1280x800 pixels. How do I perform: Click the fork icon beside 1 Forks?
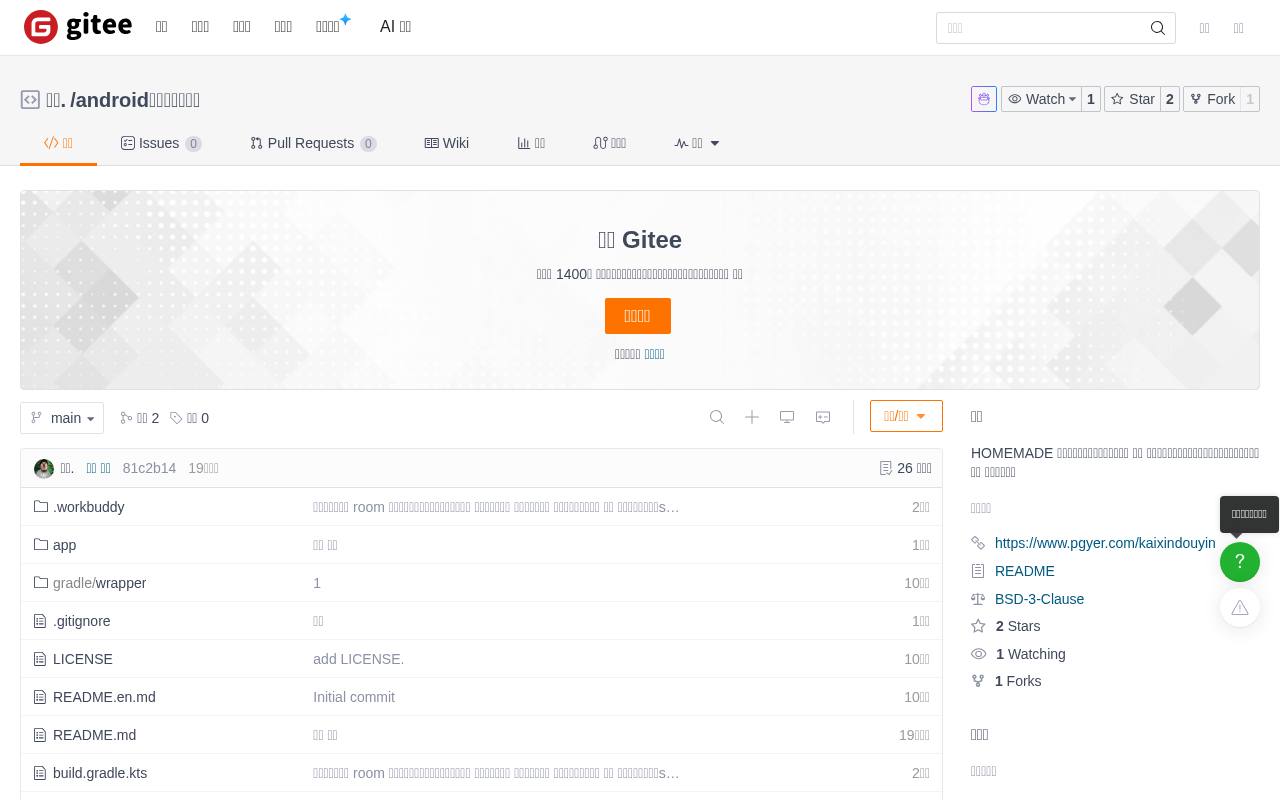[978, 681]
